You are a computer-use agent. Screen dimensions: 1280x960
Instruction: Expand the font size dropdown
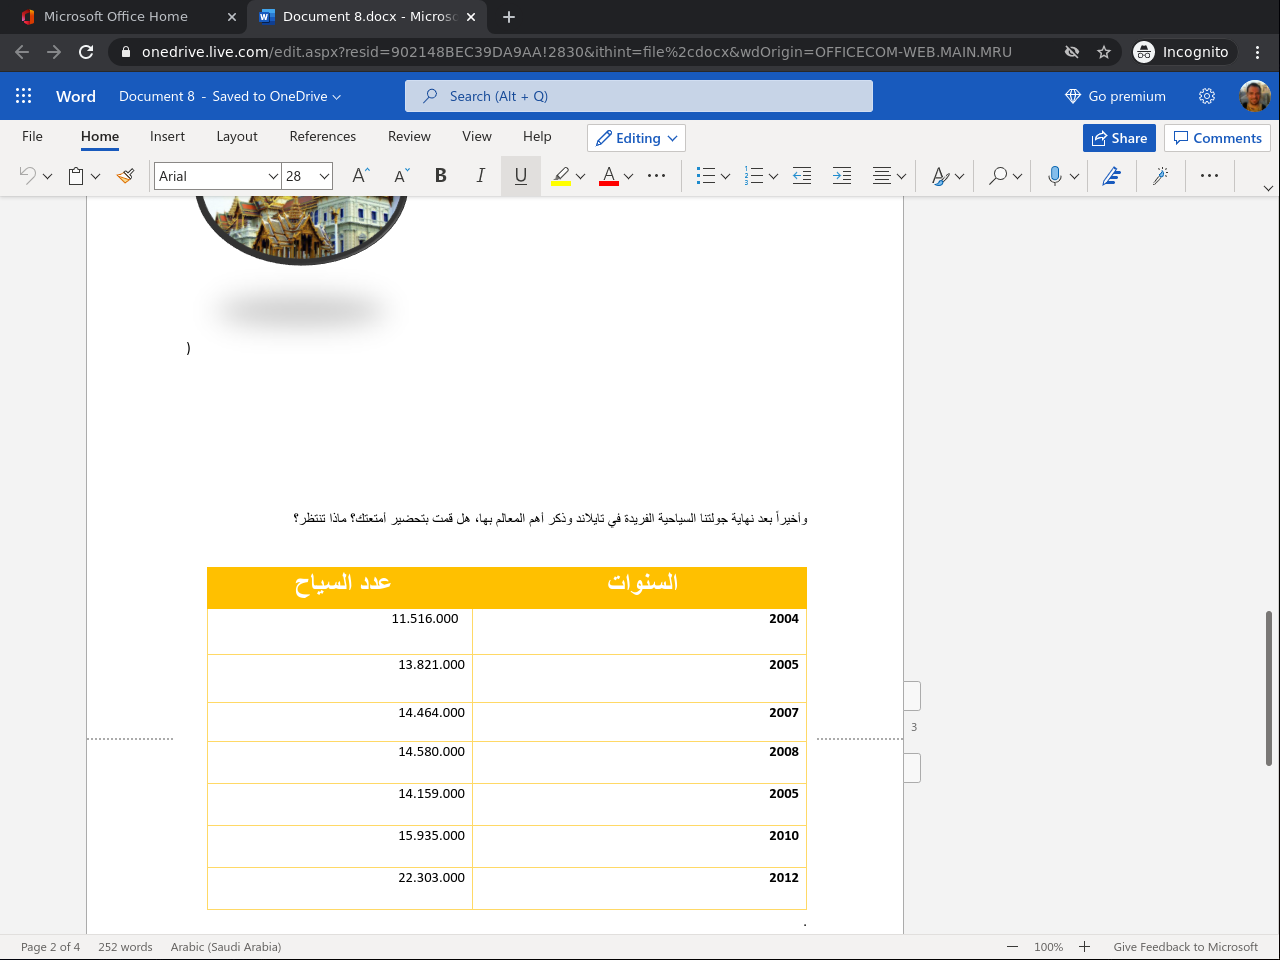coord(325,176)
